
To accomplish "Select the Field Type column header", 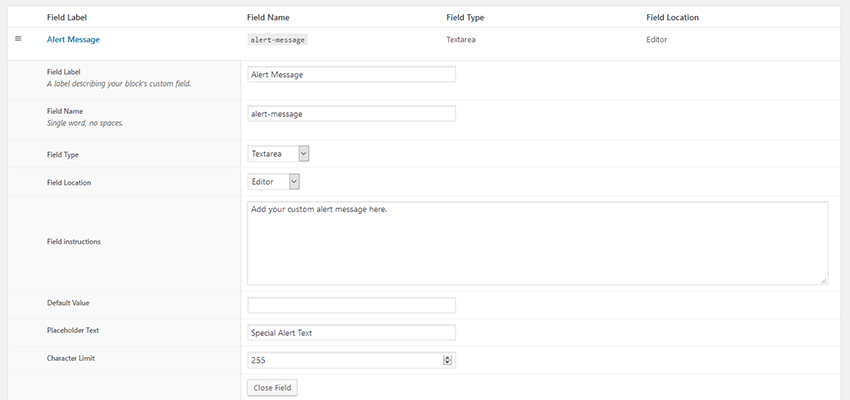I will (465, 17).
